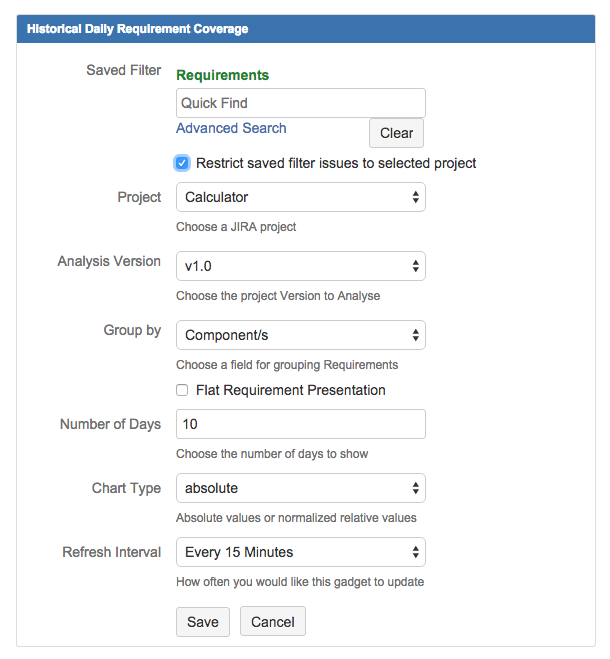Screen dimensions: 610x659
Task: Click the Analysis Version dropdown arrows
Action: coord(415,266)
